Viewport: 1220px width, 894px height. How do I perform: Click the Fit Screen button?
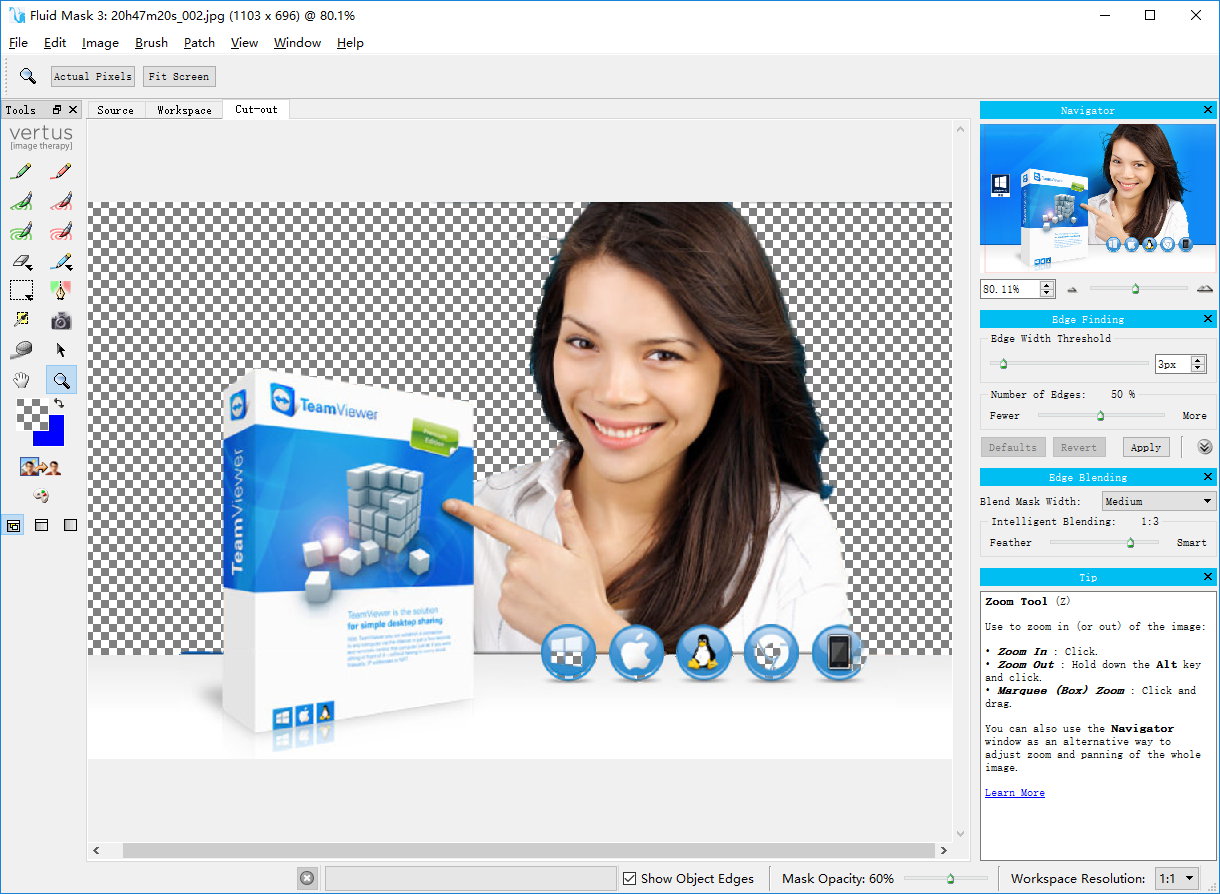(179, 77)
